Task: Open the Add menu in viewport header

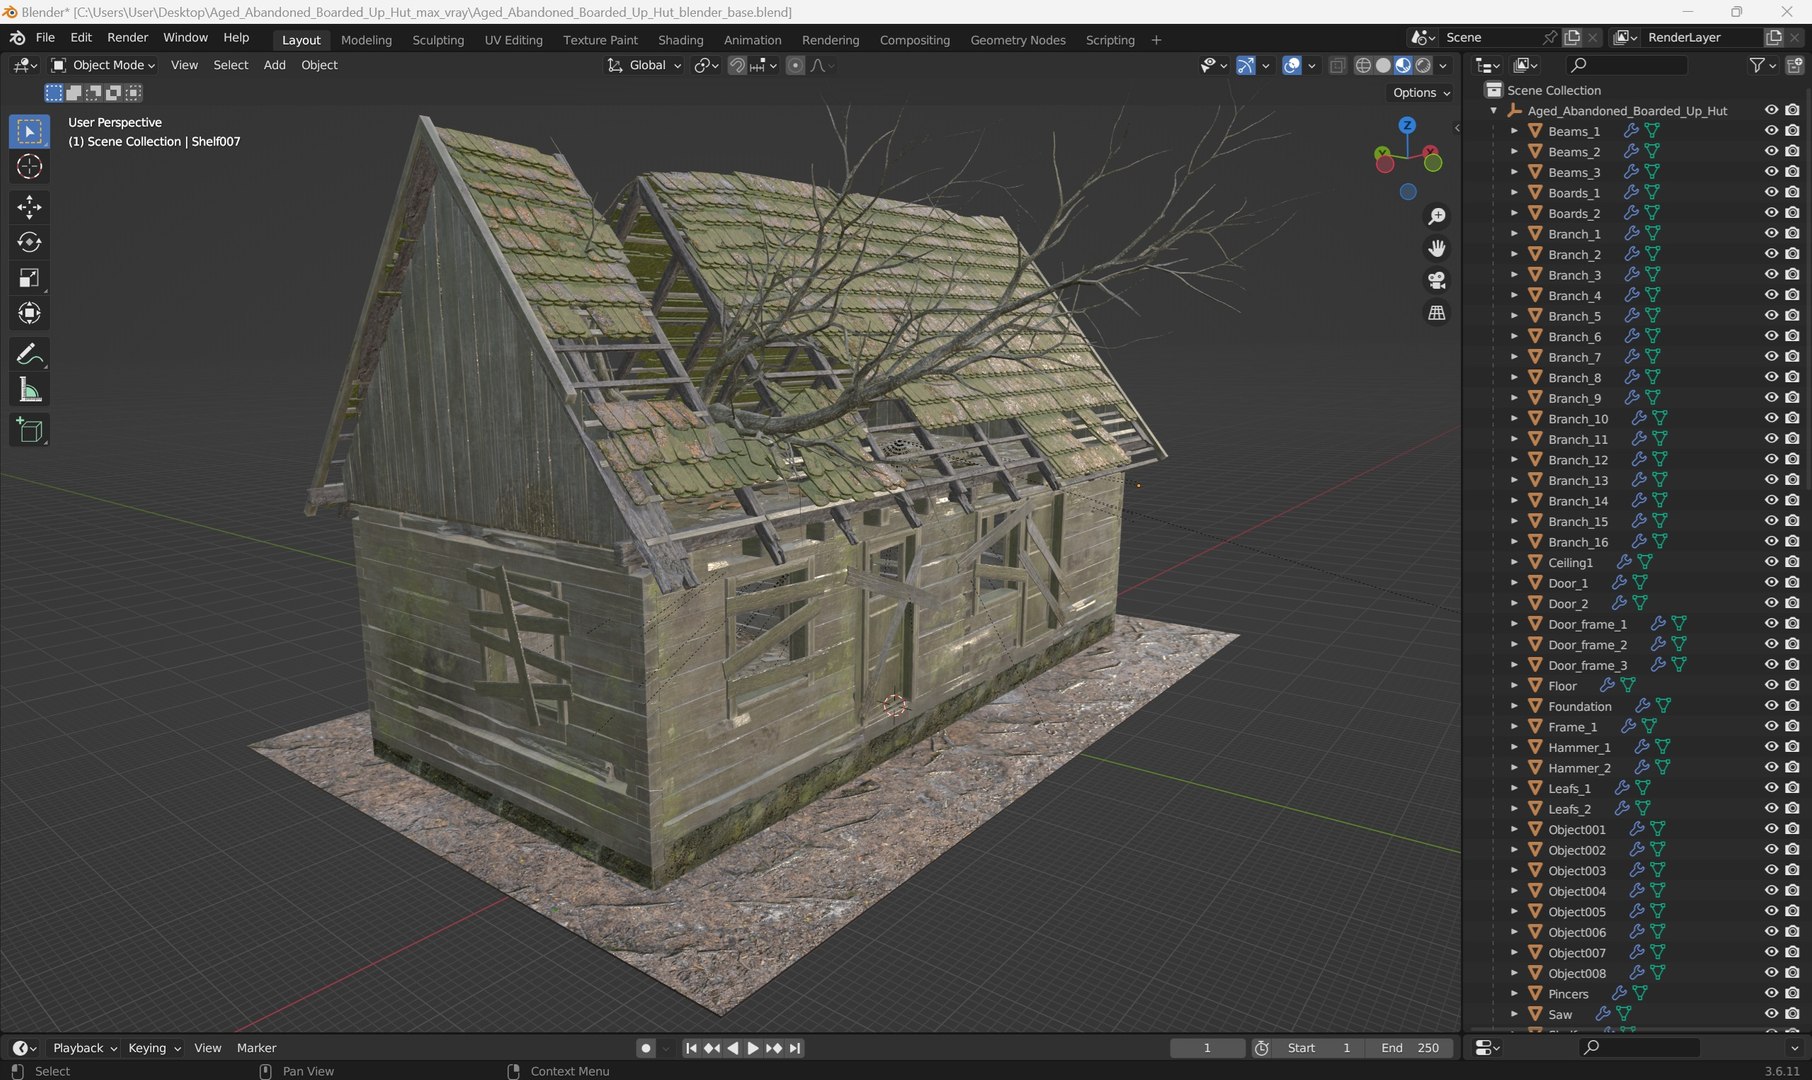Action: pyautogui.click(x=274, y=65)
